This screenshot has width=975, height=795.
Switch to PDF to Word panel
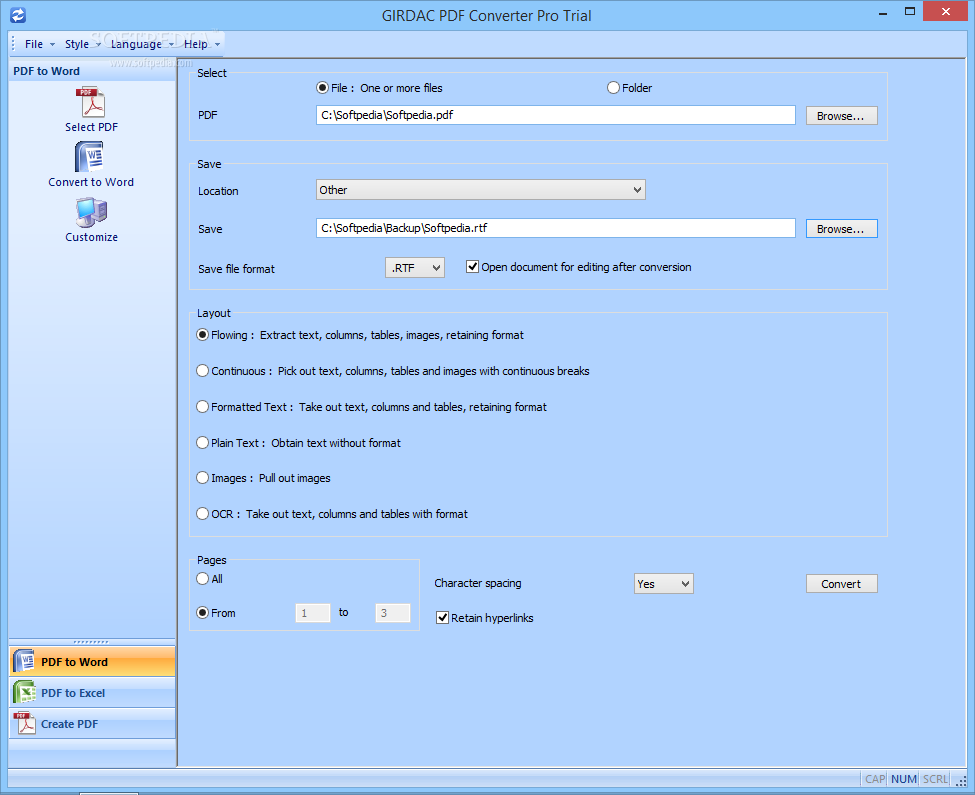pos(92,662)
